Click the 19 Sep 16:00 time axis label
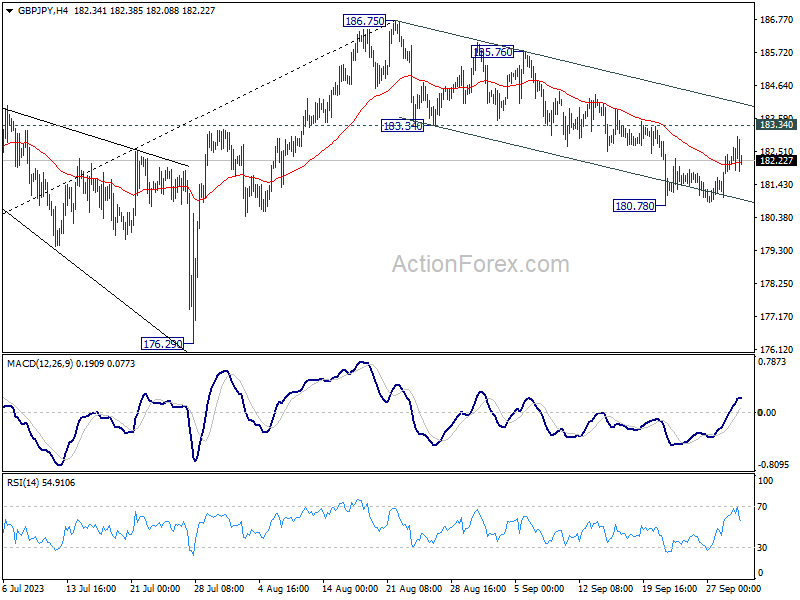Image resolution: width=800 pixels, height=600 pixels. click(669, 588)
